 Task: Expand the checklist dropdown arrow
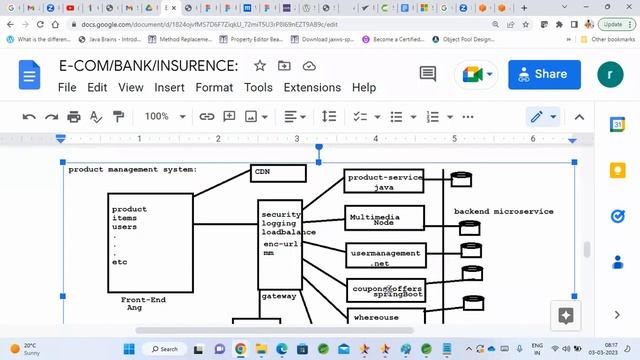click(377, 117)
